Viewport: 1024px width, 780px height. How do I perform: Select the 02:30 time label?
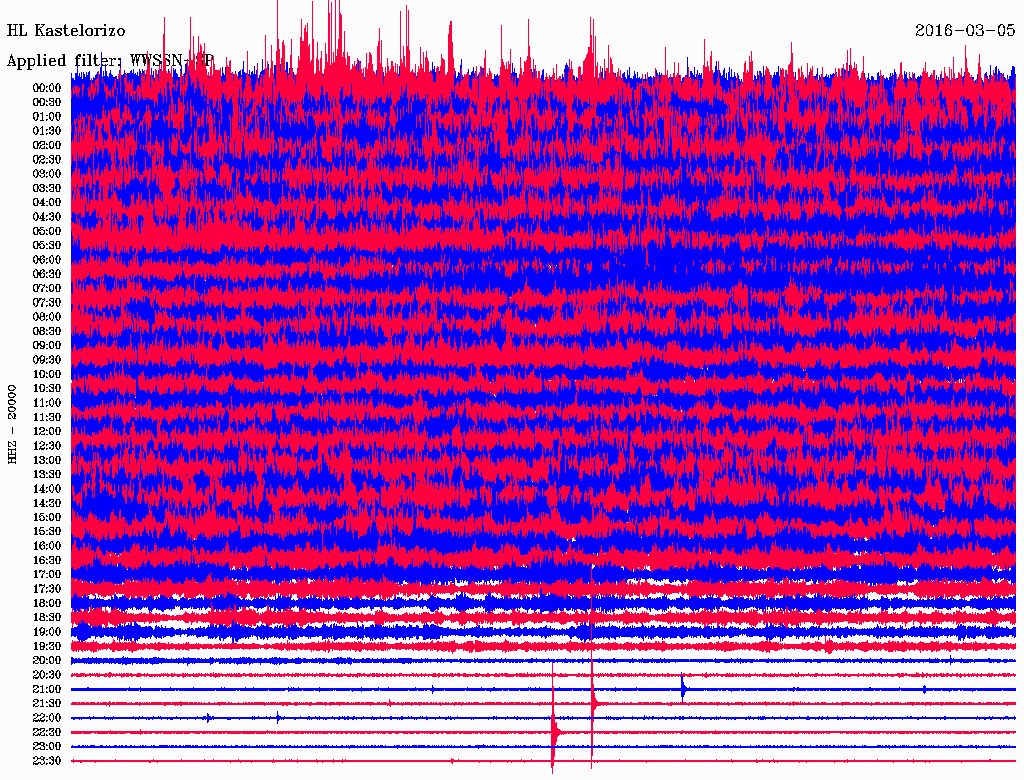47,160
